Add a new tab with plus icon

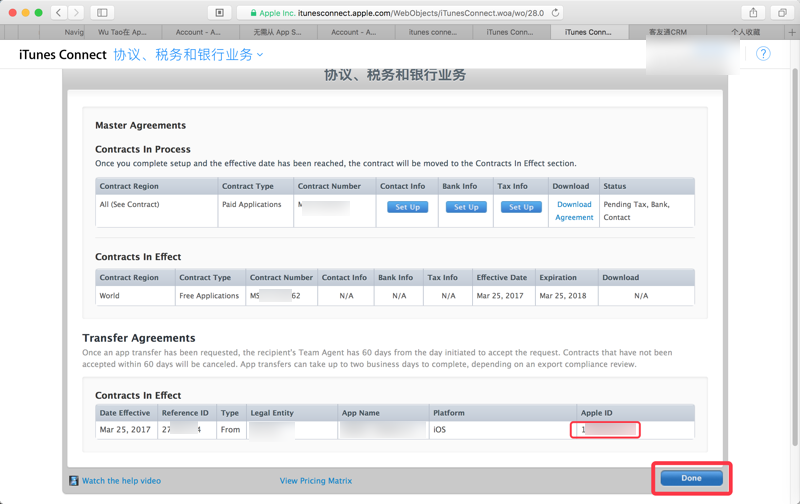(x=792, y=32)
